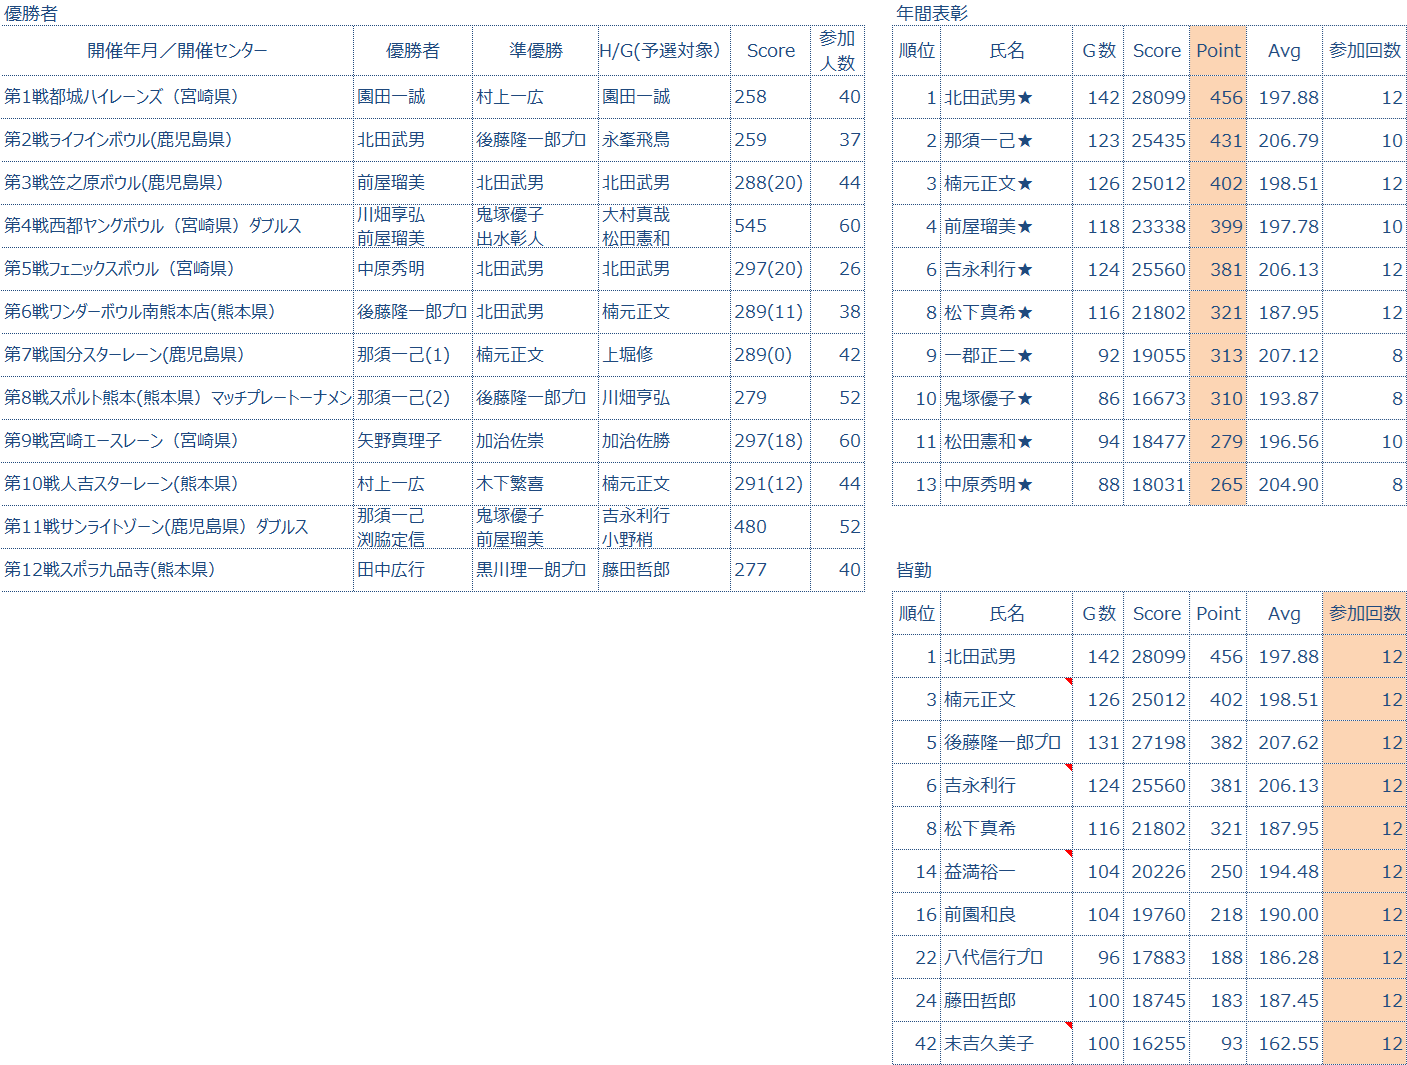The image size is (1407, 1065).
Task: Select the 優勝者 column header in winners table
Action: click(x=413, y=51)
